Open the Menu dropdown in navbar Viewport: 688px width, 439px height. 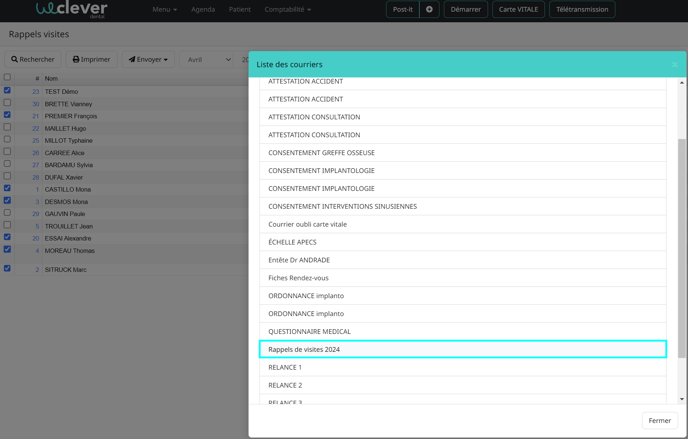point(165,9)
